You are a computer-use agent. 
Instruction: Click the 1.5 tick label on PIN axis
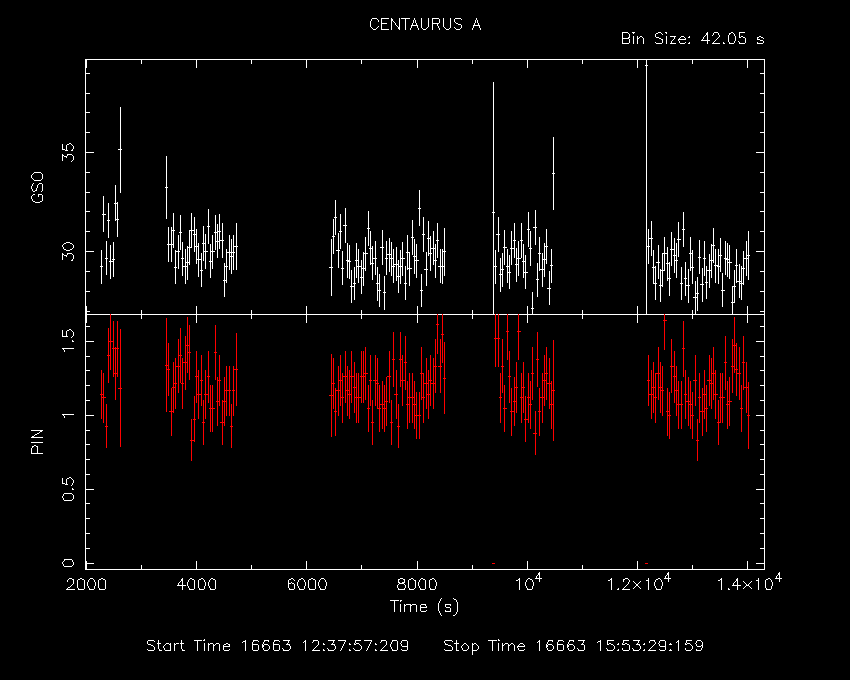68,341
